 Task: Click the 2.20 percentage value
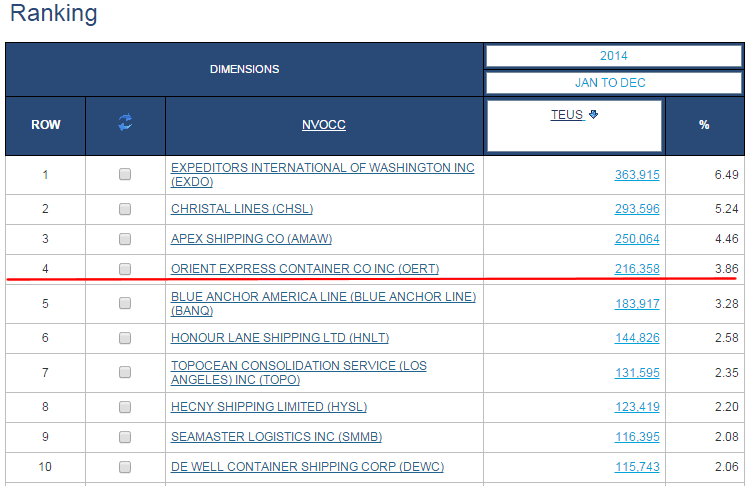click(726, 407)
